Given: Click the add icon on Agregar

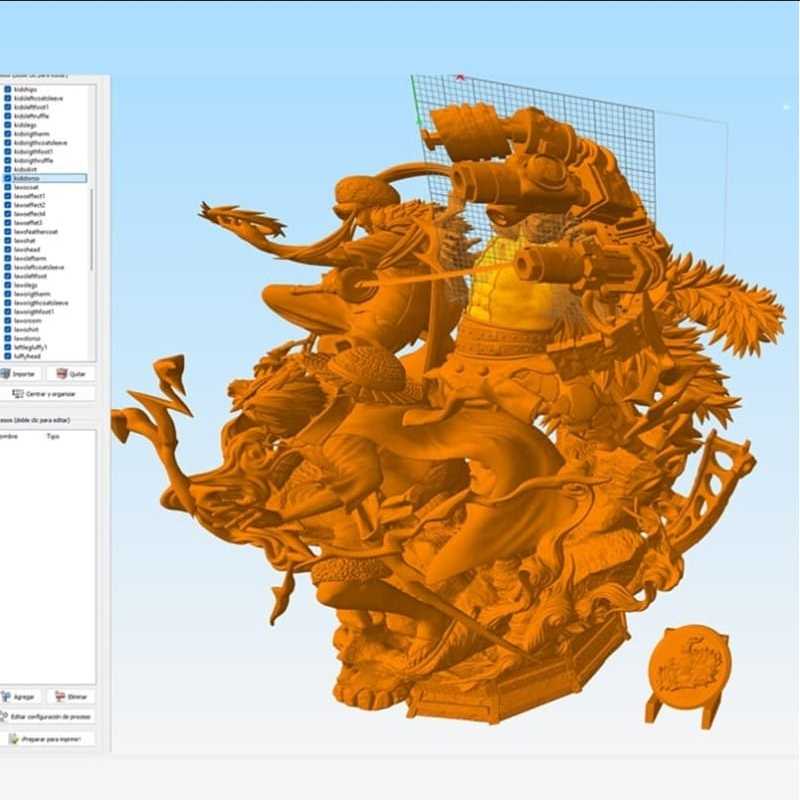Looking at the screenshot, I should 6,696.
